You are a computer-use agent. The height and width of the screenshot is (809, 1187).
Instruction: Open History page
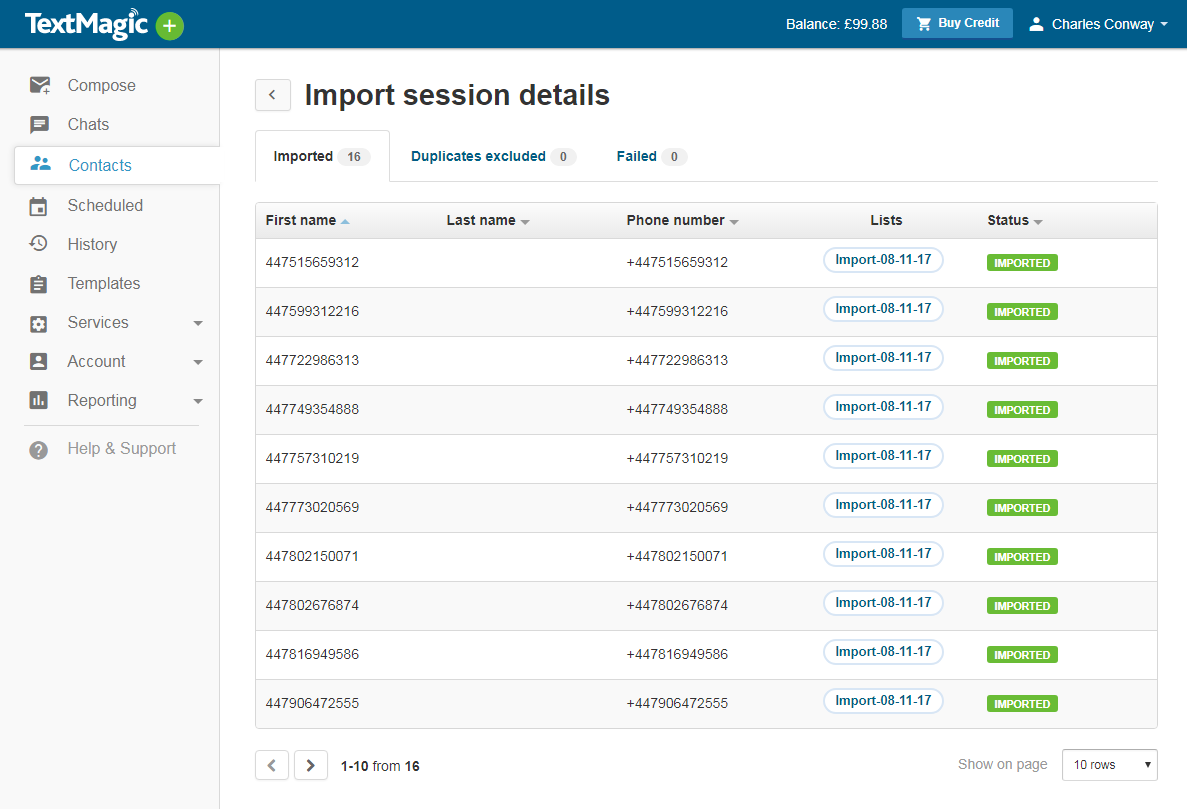tap(92, 244)
